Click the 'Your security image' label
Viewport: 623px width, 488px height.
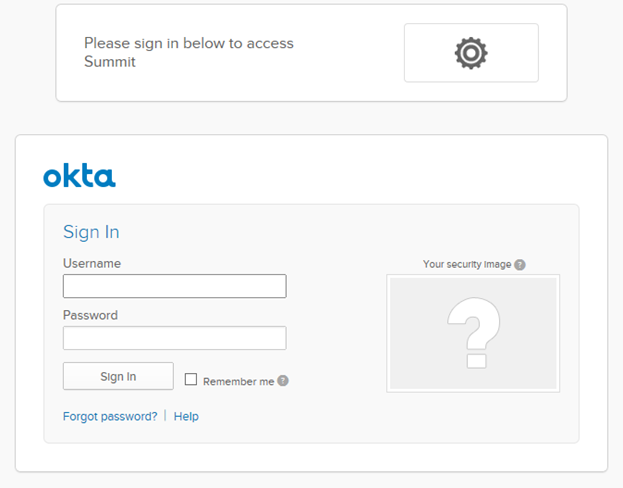[x=466, y=265]
